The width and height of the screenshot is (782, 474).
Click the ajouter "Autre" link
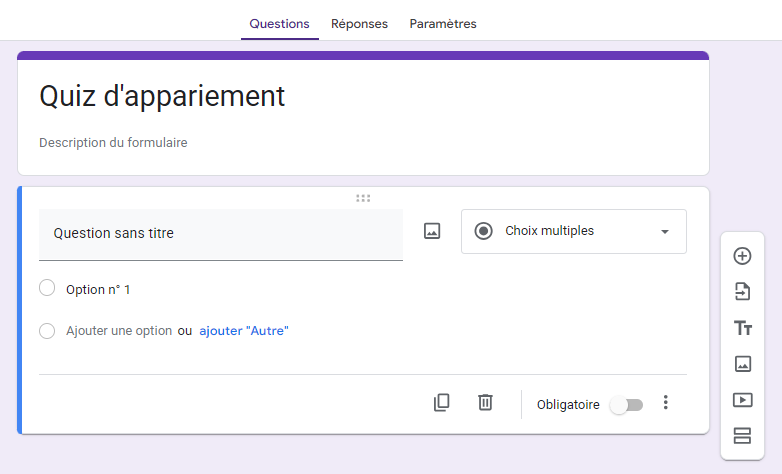pos(243,331)
